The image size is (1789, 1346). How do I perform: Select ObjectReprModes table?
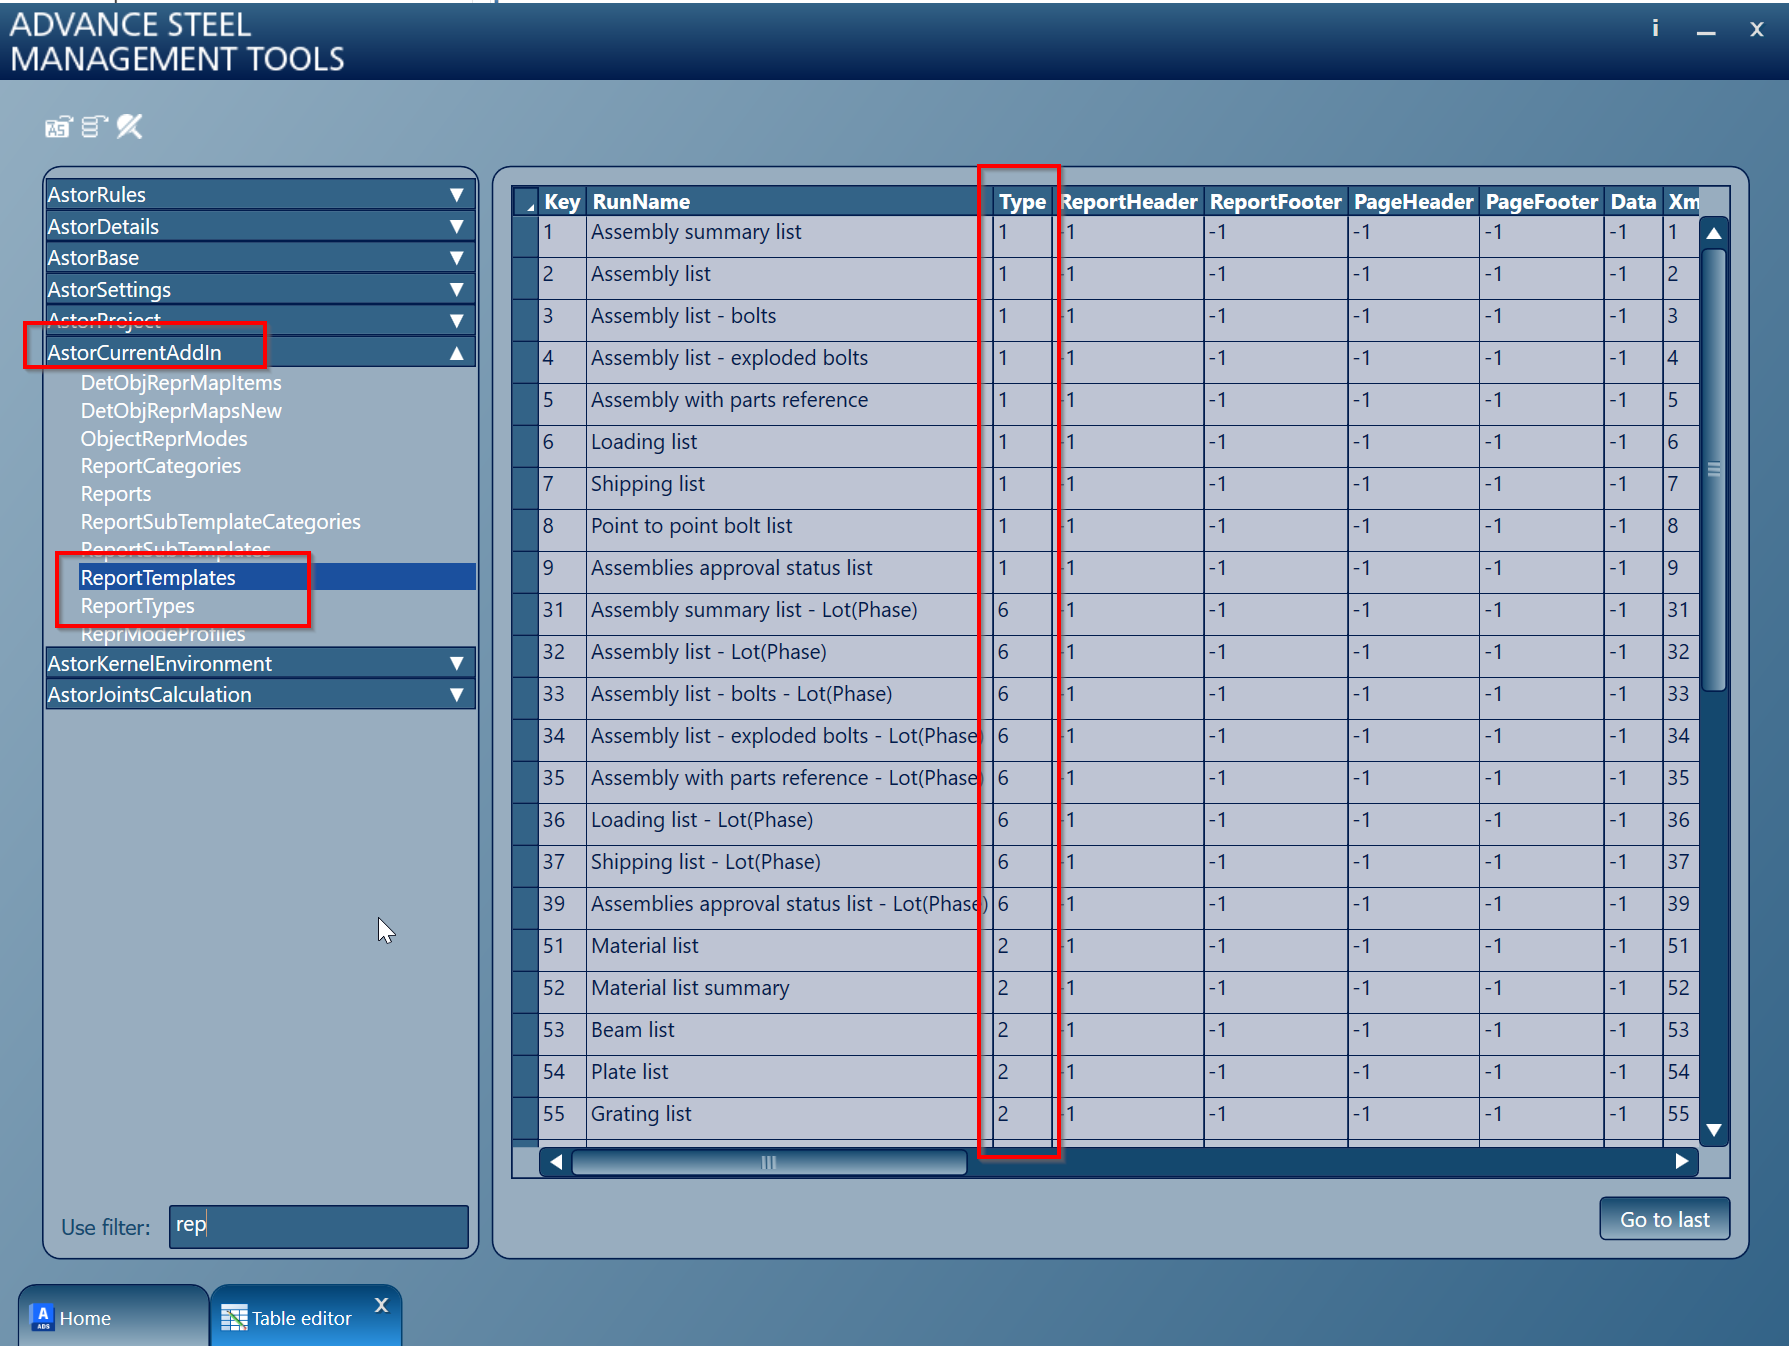point(164,439)
